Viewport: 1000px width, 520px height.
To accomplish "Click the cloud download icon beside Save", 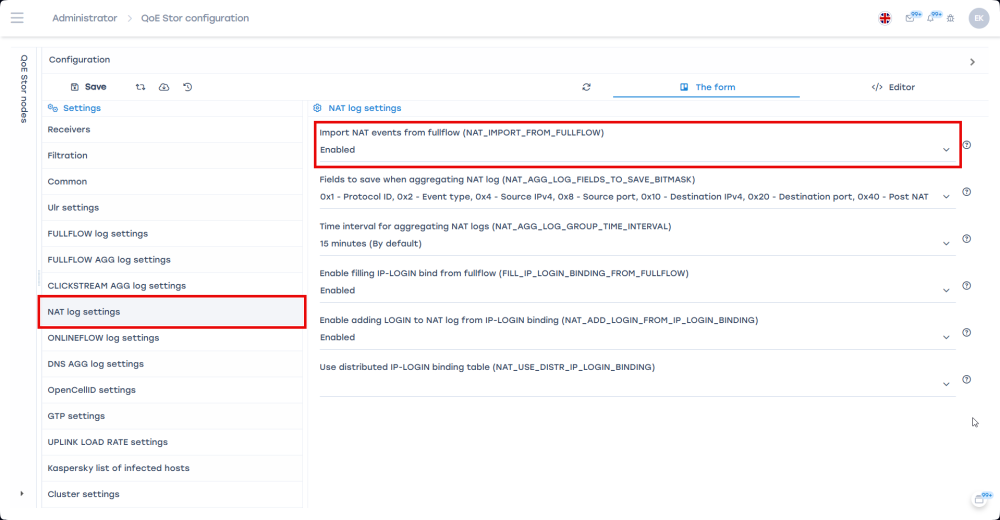I will point(164,87).
